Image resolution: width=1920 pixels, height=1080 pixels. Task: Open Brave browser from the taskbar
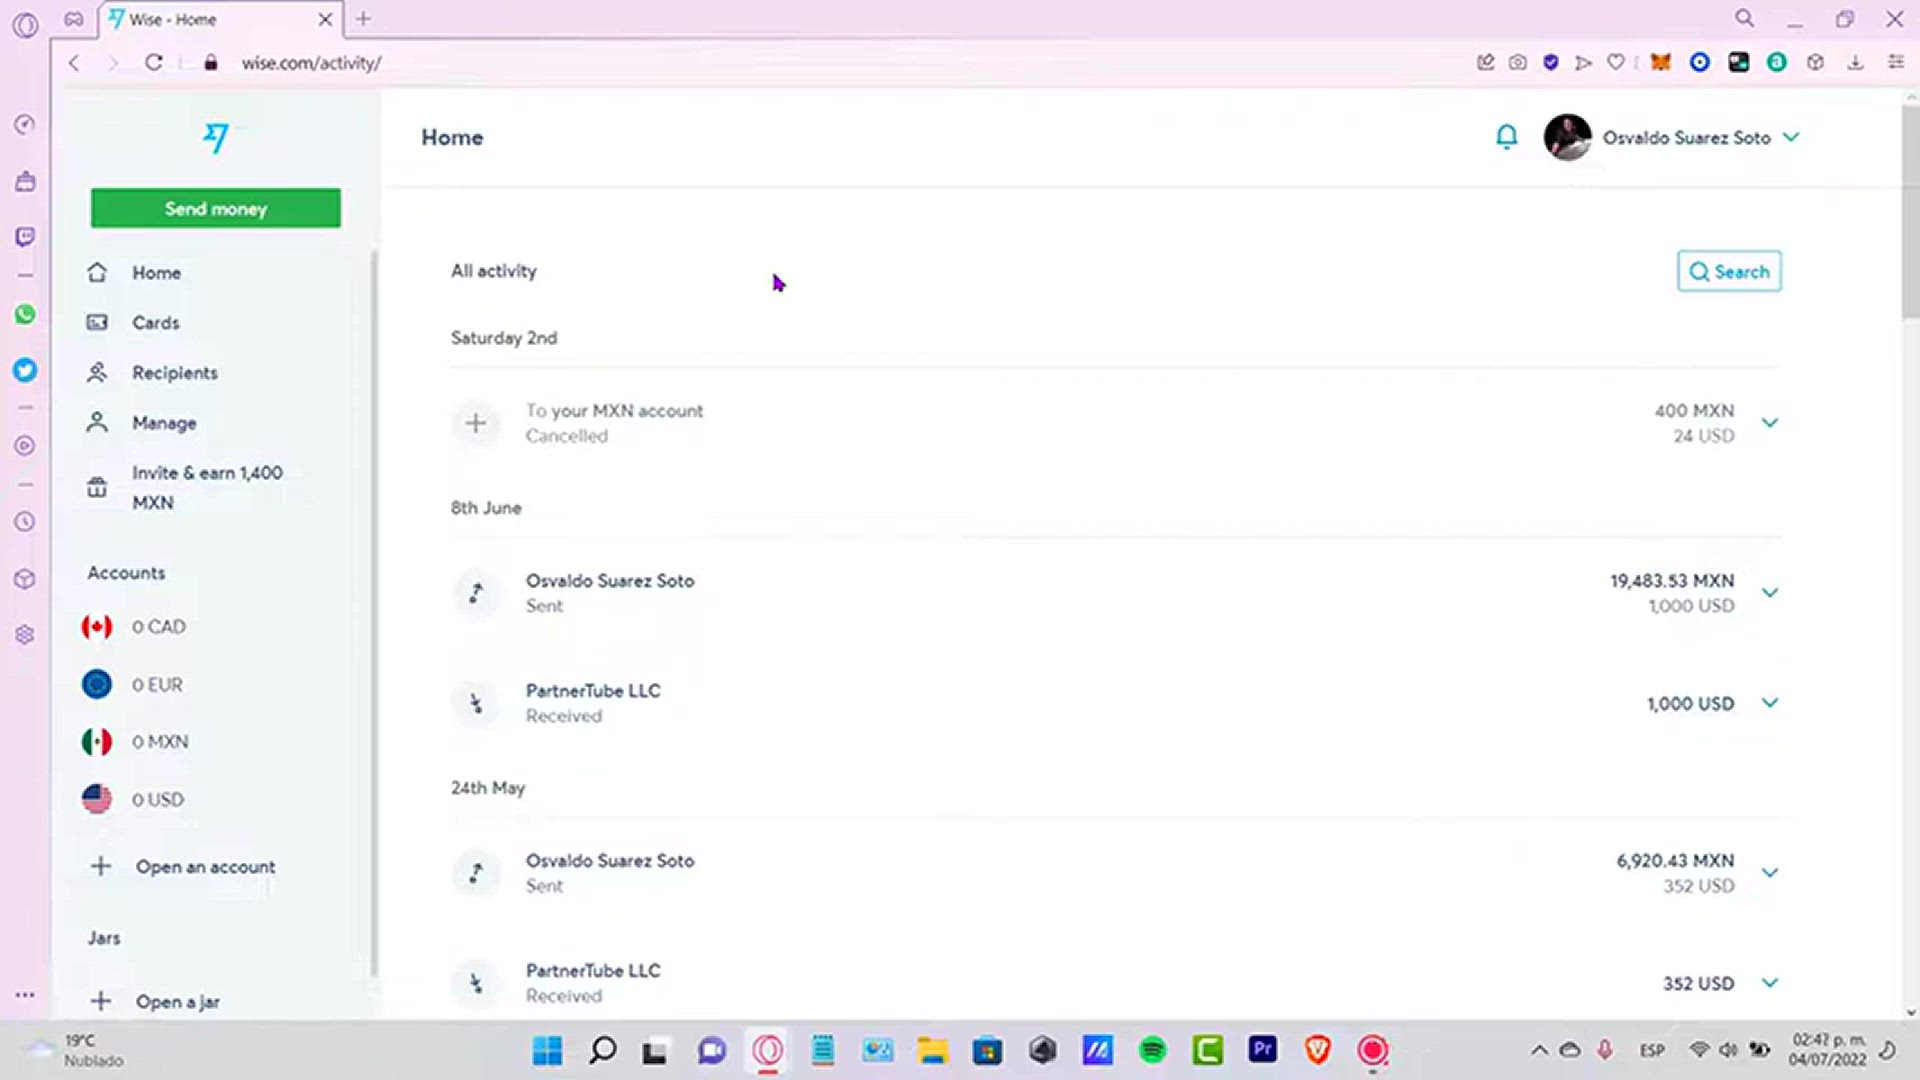pos(1318,1050)
